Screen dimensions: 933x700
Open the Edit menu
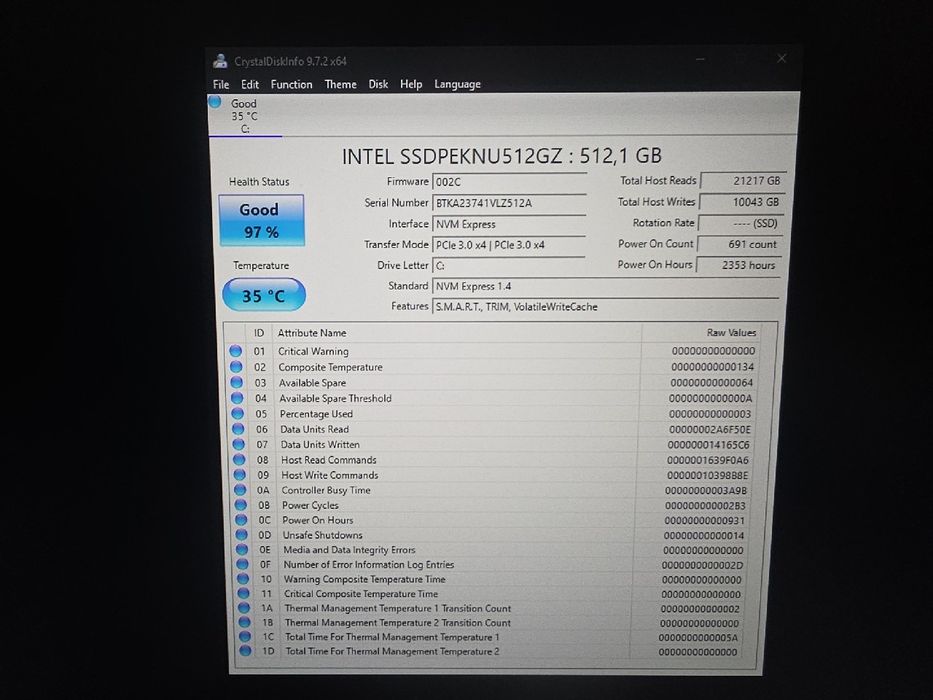tap(250, 85)
